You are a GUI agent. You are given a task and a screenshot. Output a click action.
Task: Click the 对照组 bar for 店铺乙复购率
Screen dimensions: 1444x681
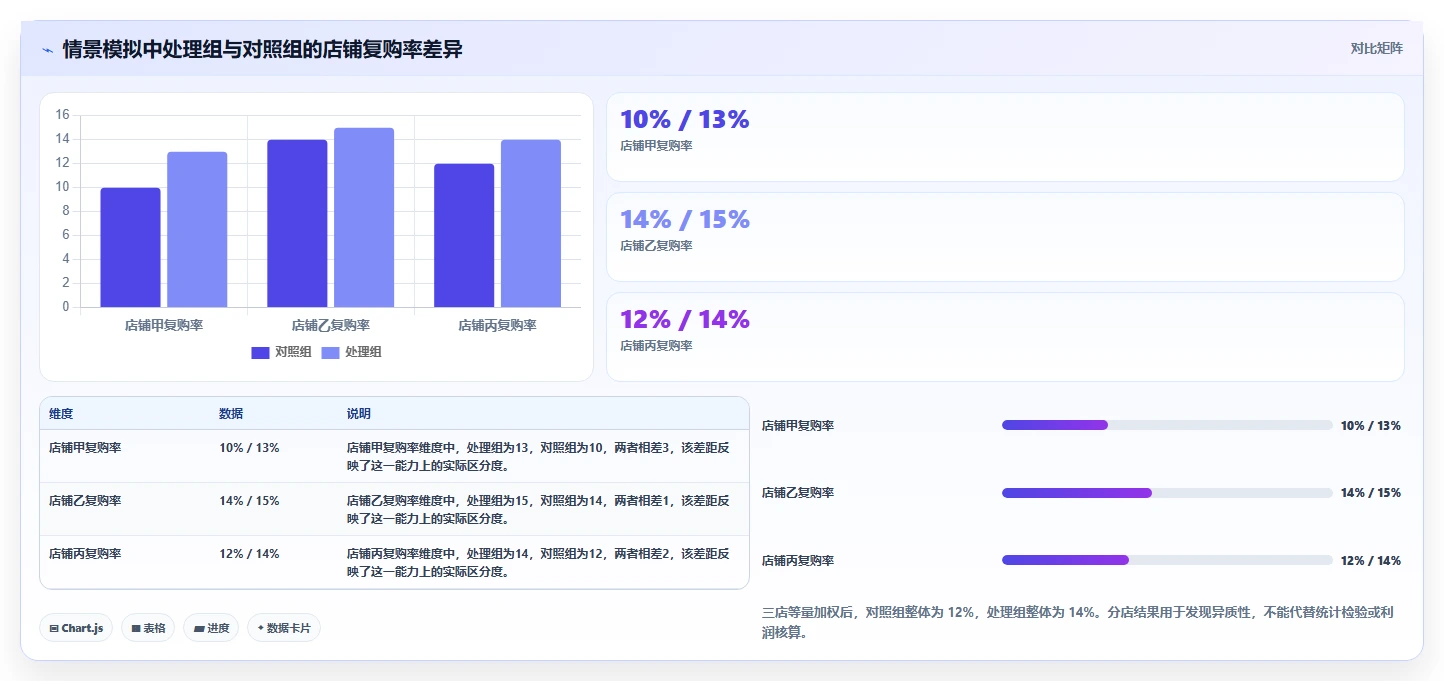[297, 223]
